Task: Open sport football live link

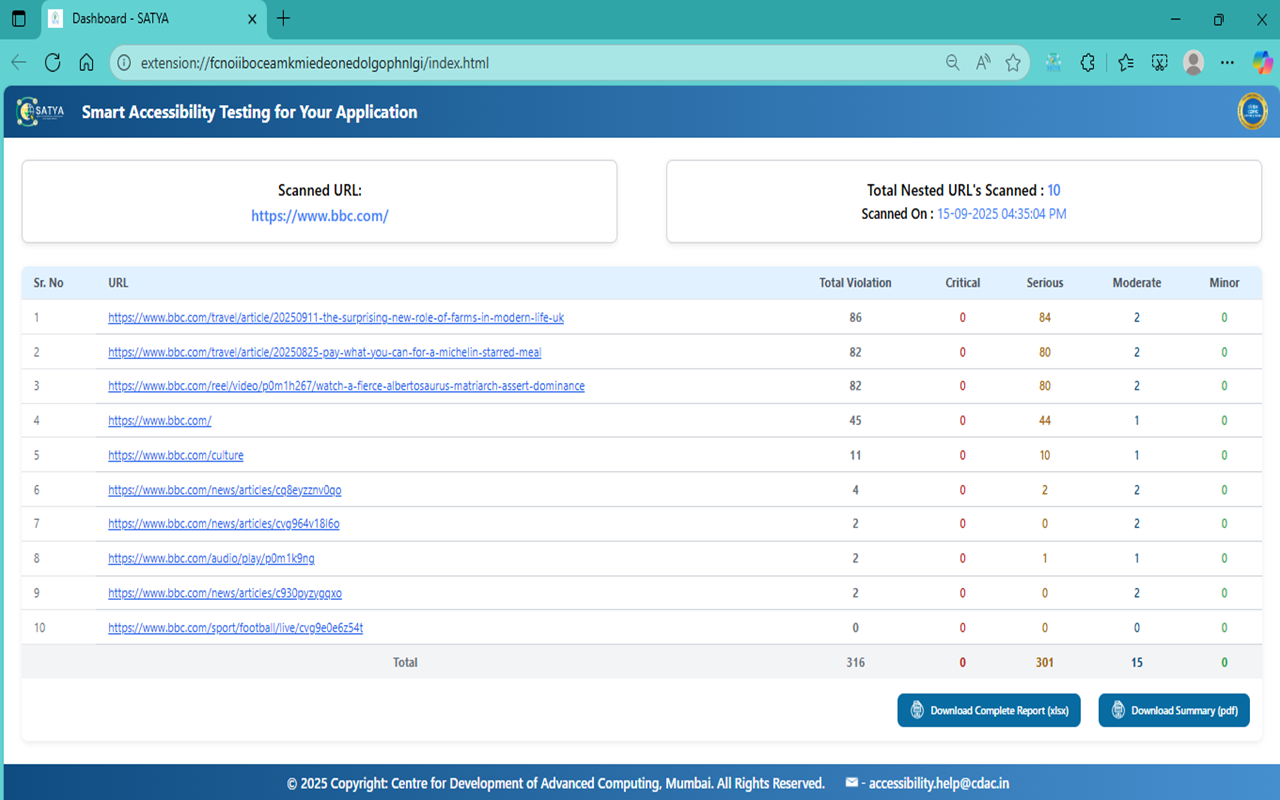Action: coord(236,628)
